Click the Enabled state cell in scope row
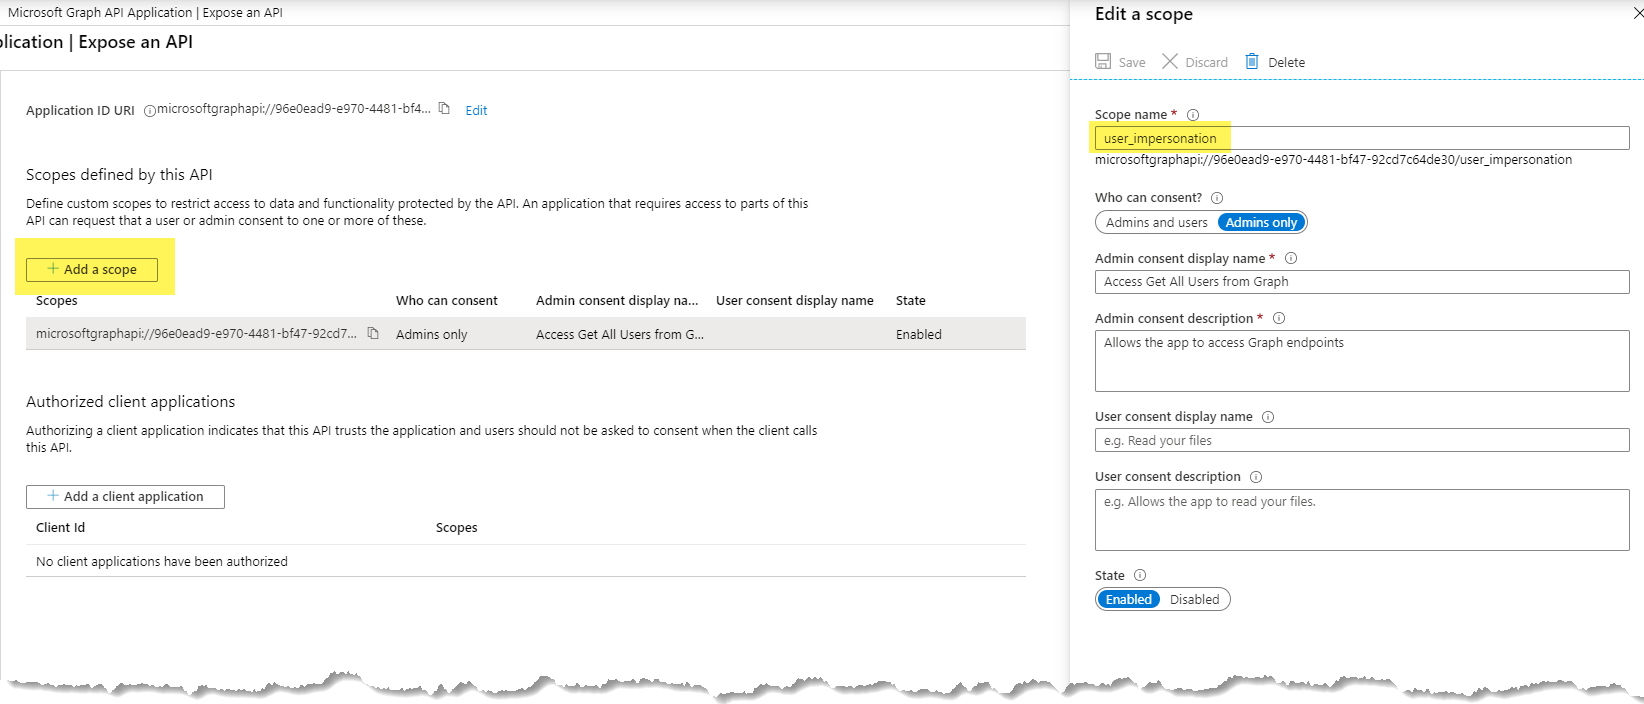This screenshot has height=704, width=1644. (919, 335)
